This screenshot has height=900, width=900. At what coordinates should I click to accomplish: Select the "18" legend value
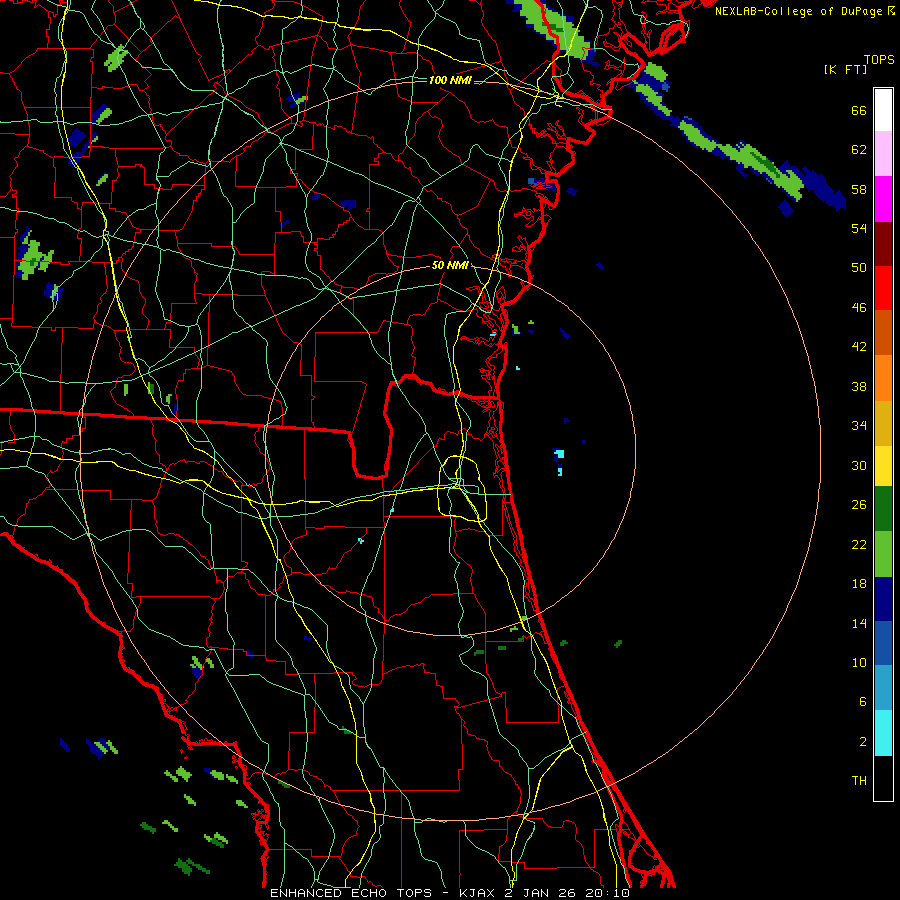click(x=859, y=584)
